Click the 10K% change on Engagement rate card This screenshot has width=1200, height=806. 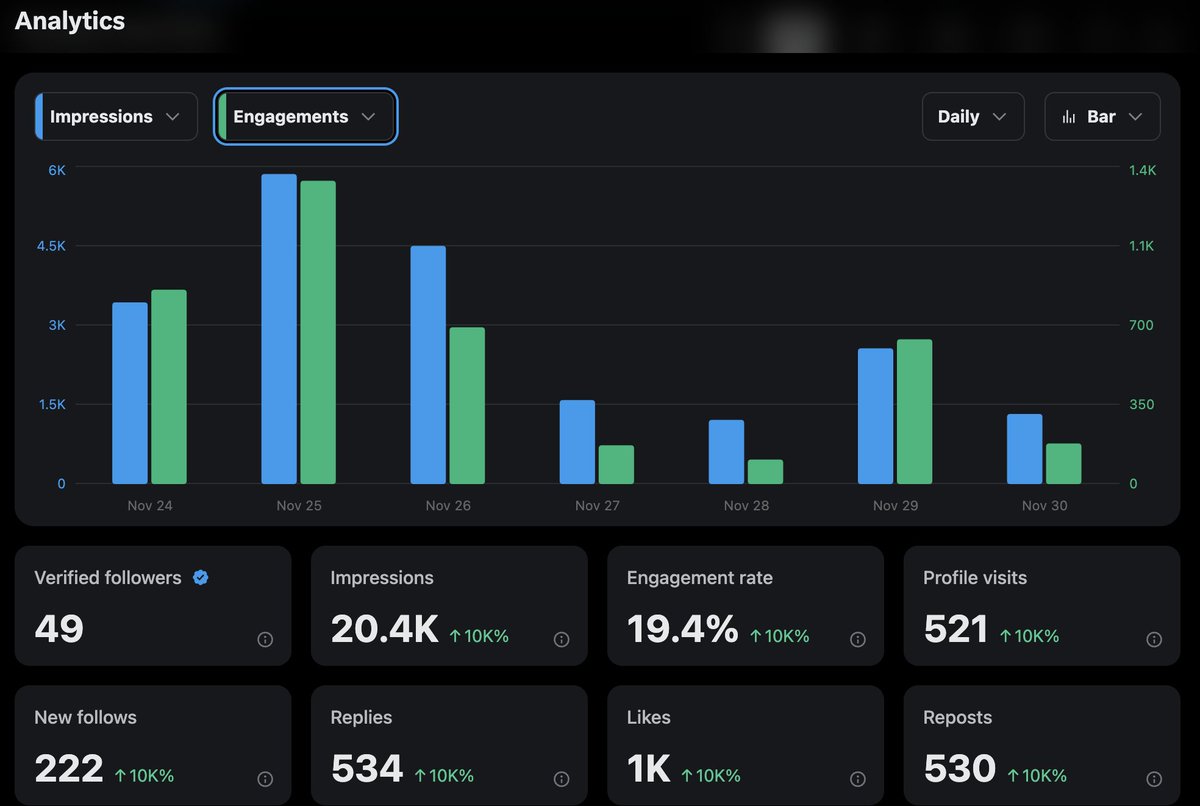pyautogui.click(x=779, y=636)
